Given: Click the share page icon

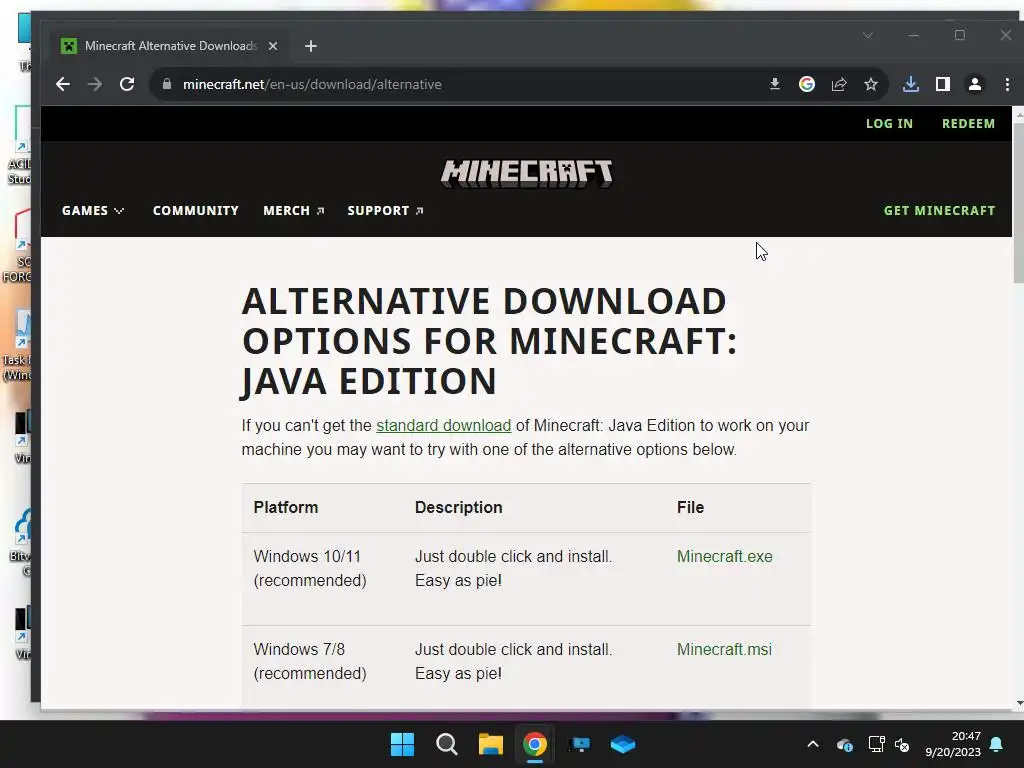Looking at the screenshot, I should (x=839, y=84).
